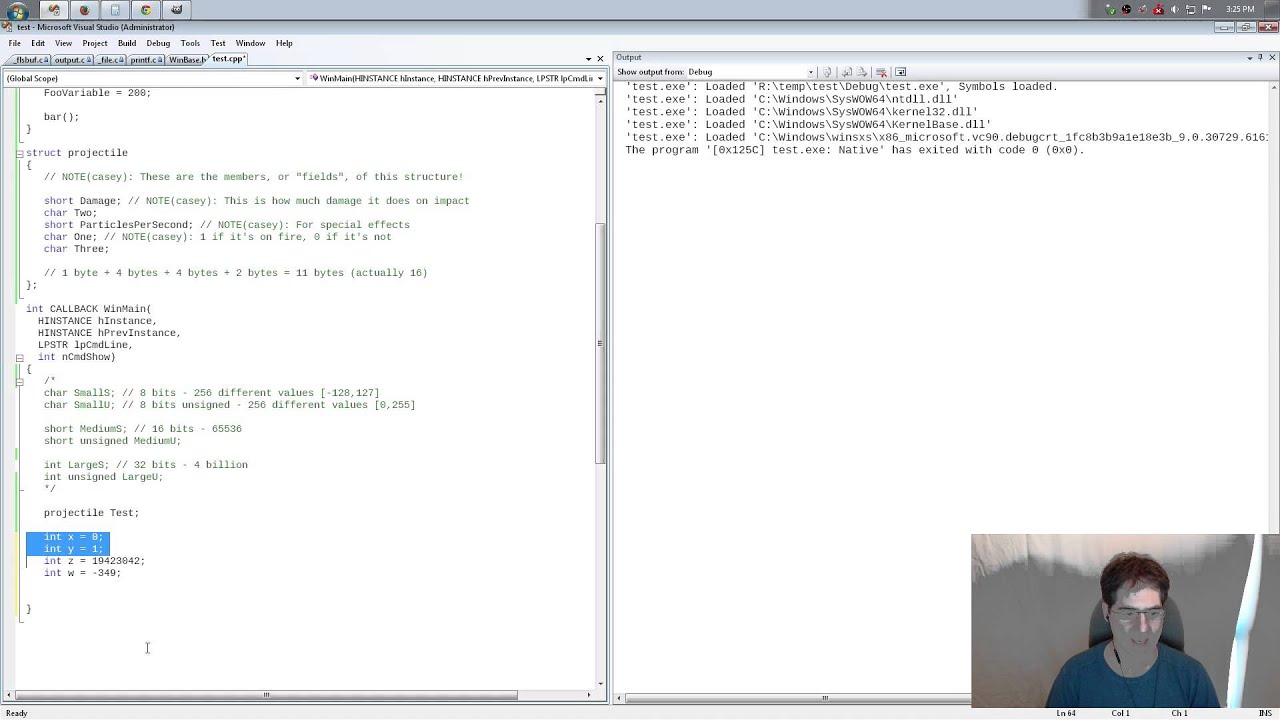Open the Edit menu
The width and height of the screenshot is (1280, 720).
point(38,43)
